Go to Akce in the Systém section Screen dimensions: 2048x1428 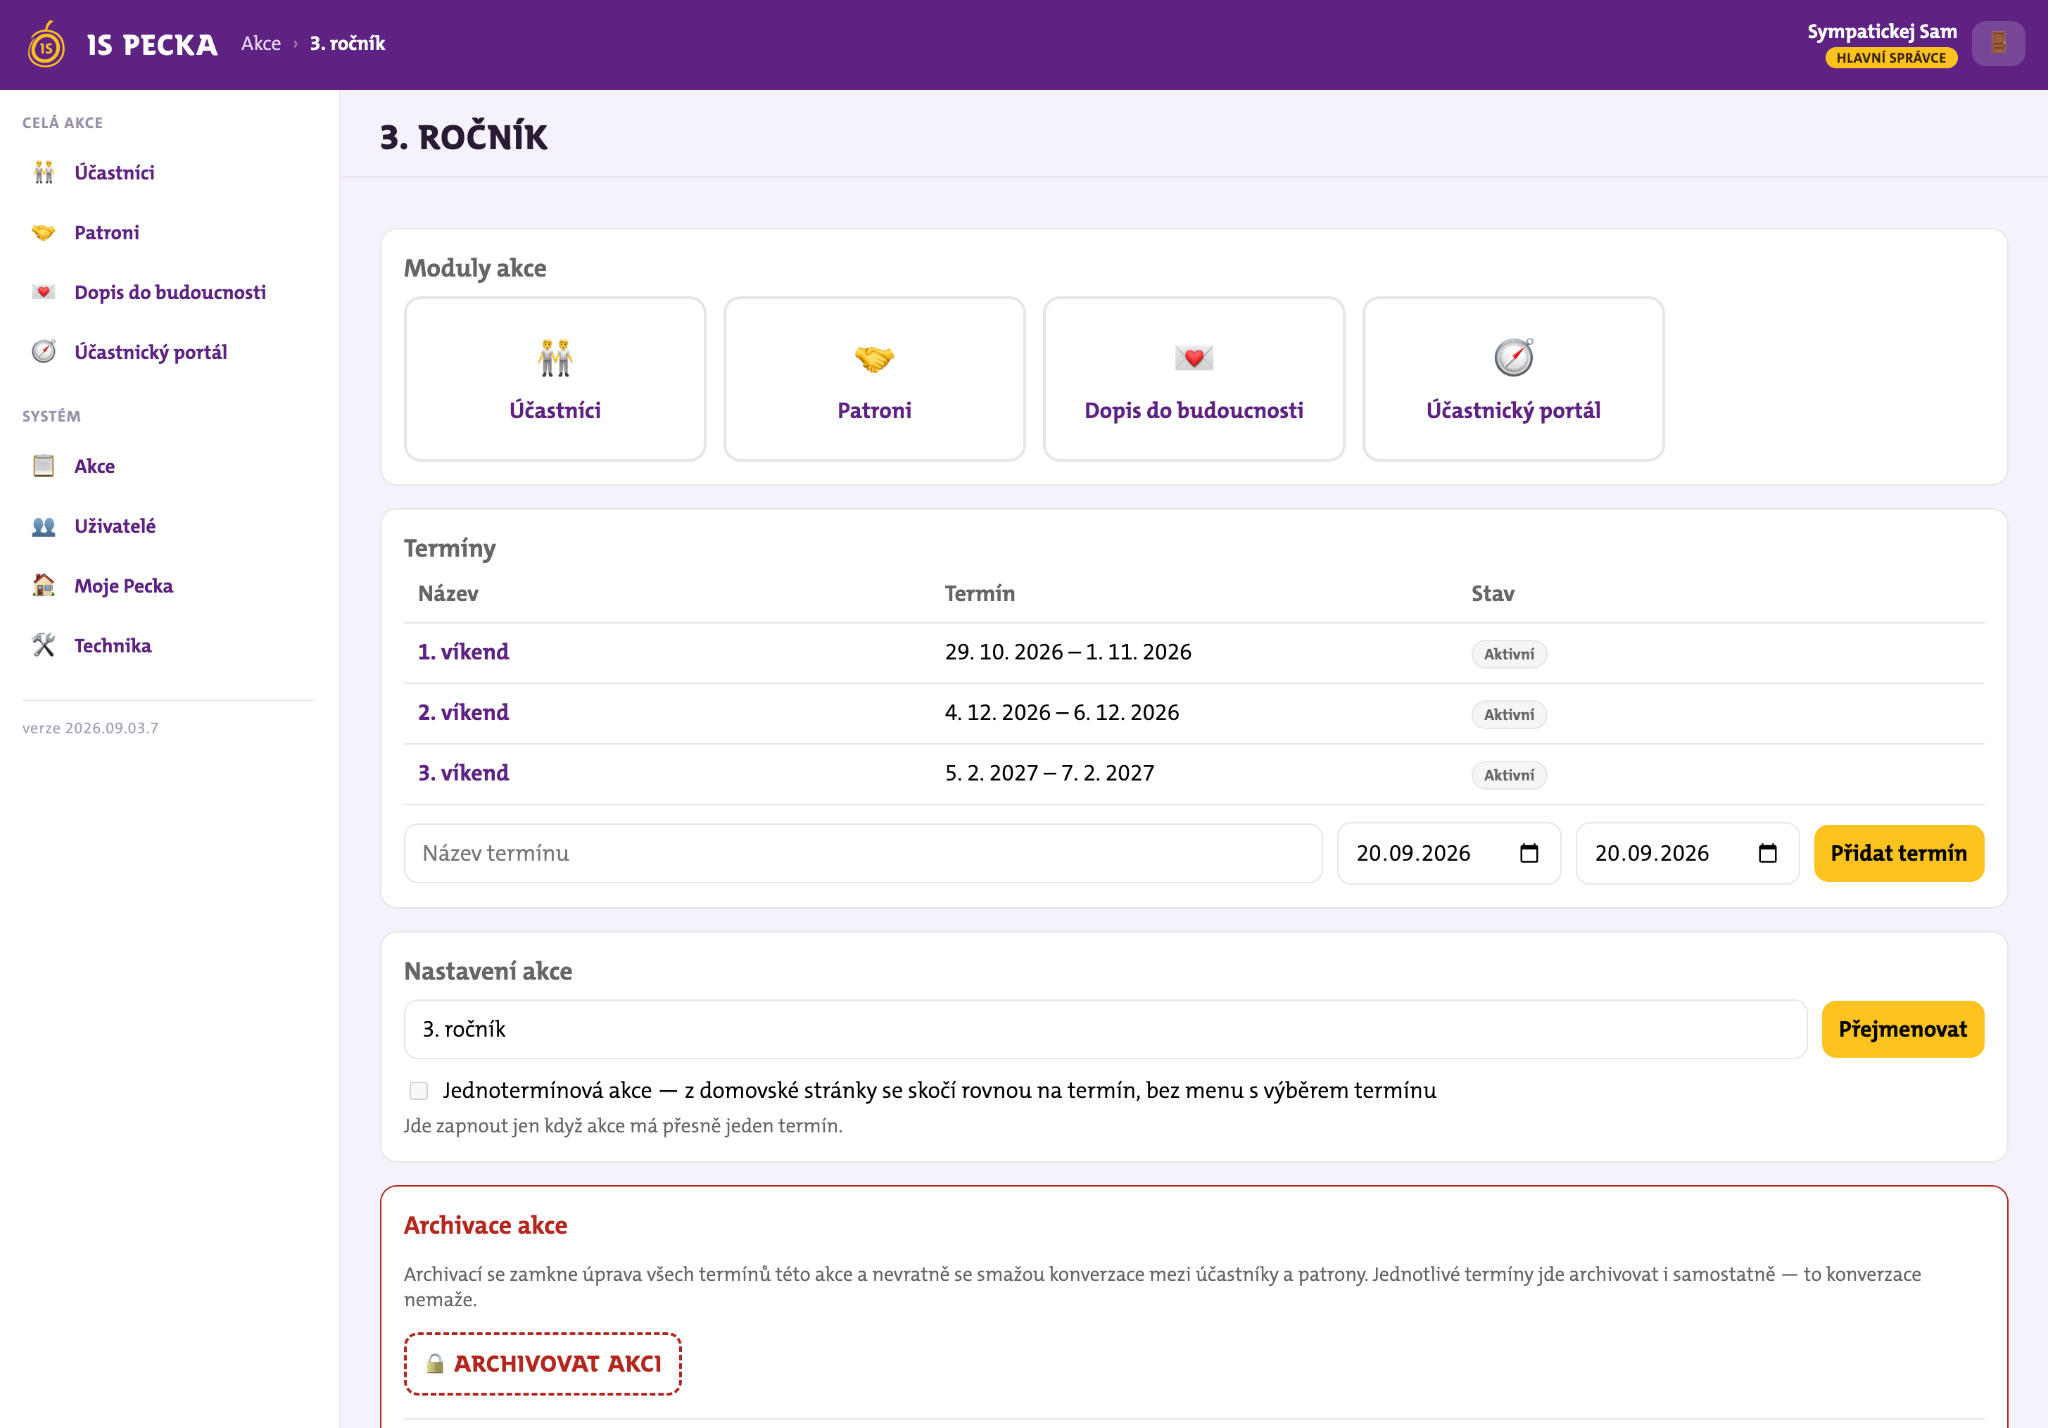point(94,466)
